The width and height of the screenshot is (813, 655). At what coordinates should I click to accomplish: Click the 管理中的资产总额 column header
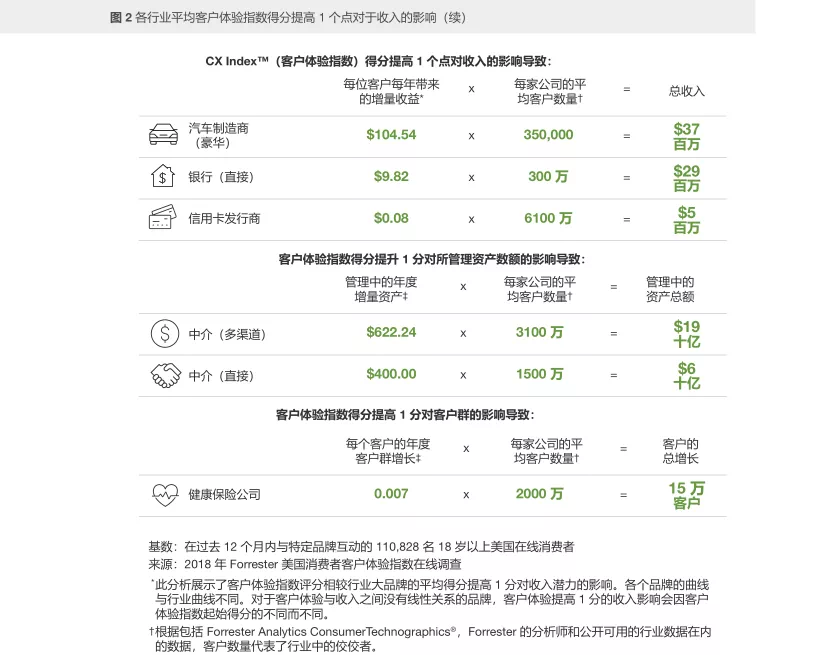click(669, 289)
